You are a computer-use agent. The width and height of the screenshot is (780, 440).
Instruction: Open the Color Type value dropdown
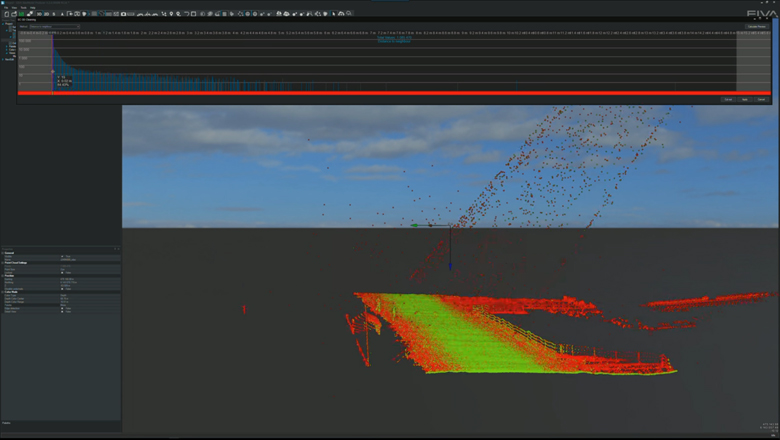coord(91,295)
